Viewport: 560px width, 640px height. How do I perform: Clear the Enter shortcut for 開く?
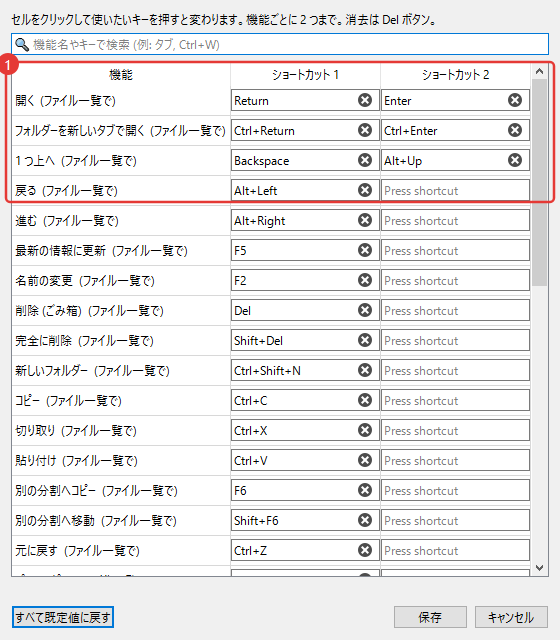515,100
